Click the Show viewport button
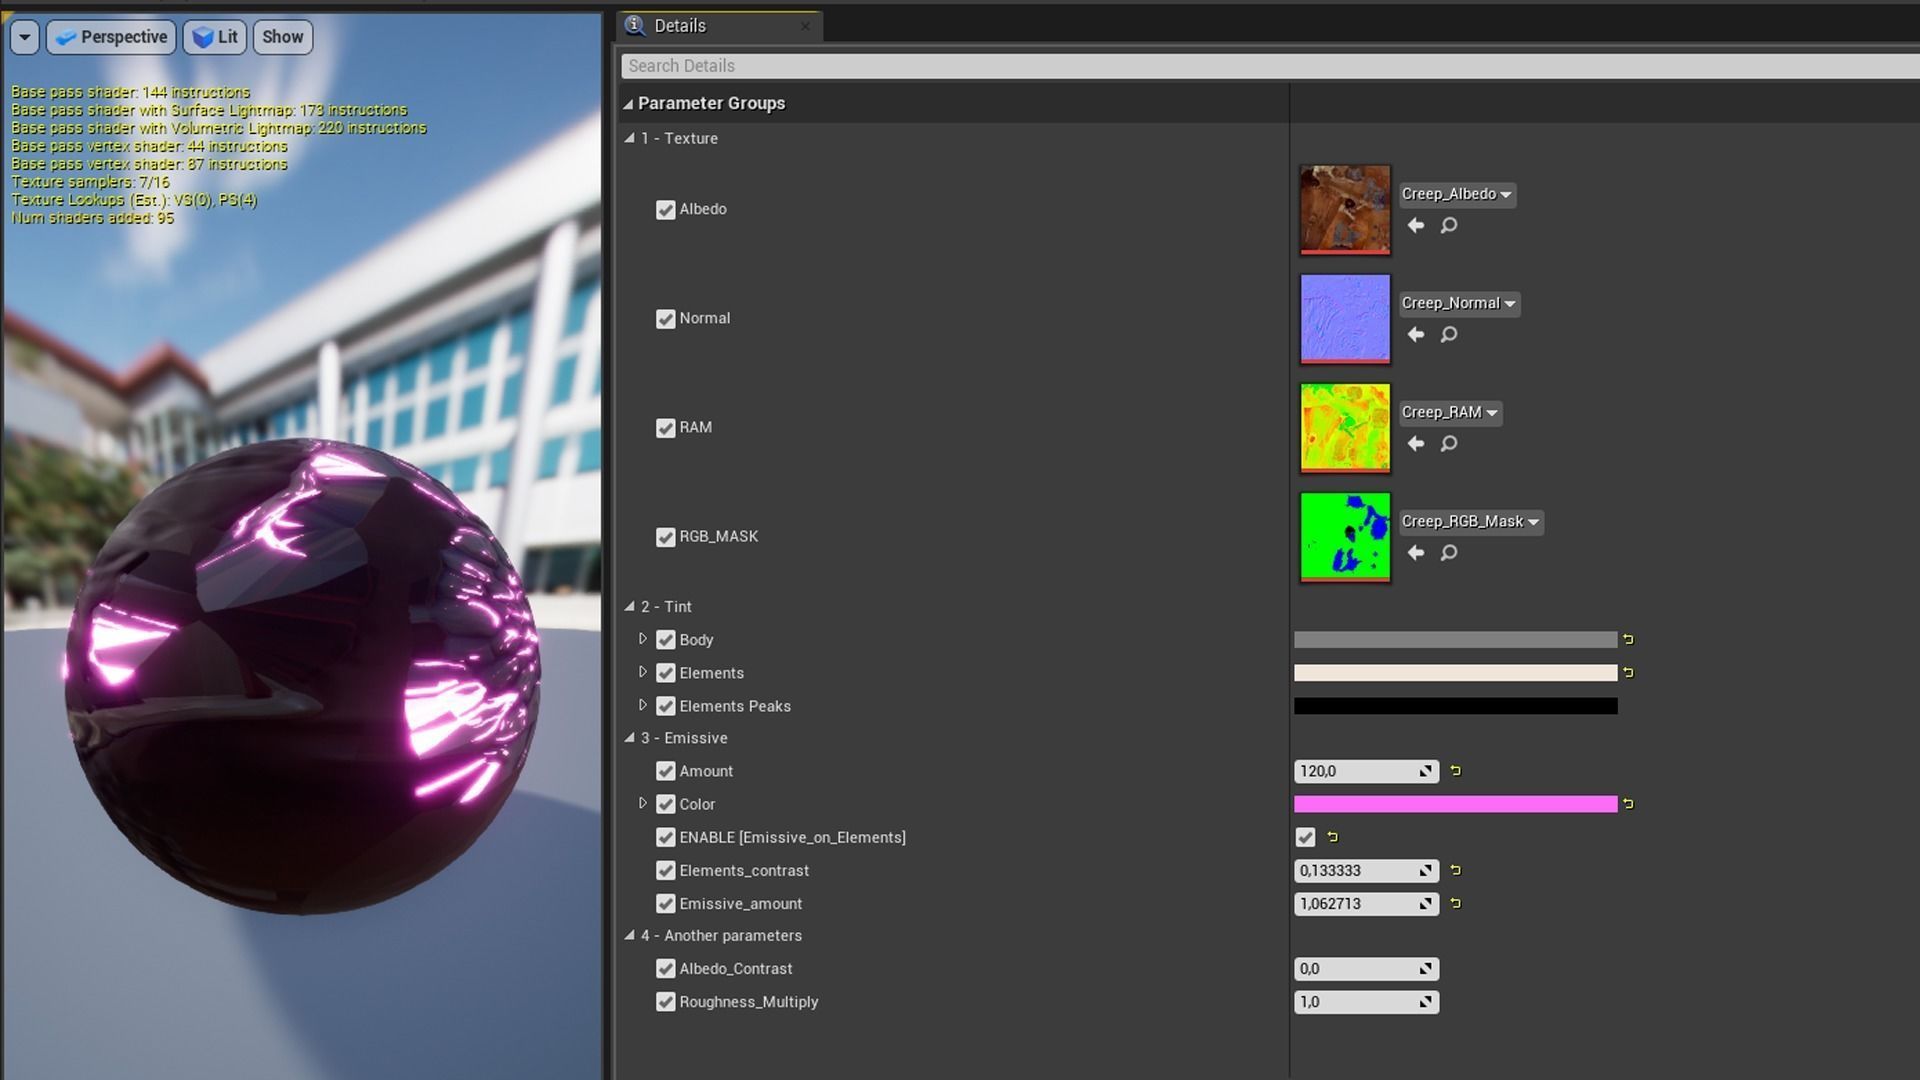Viewport: 1920px width, 1080px height. coord(282,37)
